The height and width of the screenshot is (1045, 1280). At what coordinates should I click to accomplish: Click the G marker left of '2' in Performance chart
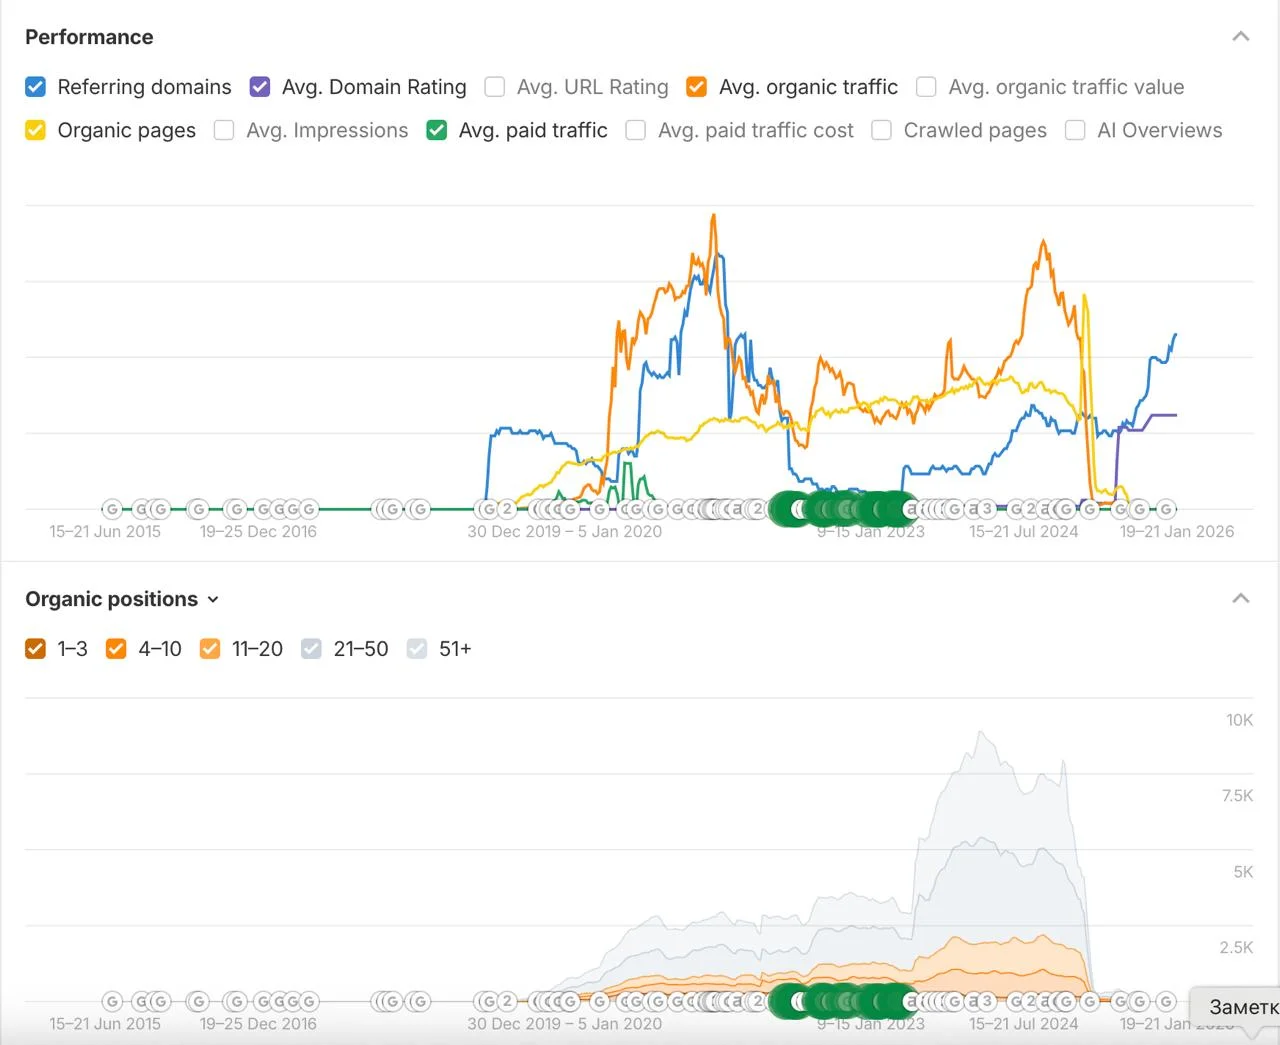487,509
